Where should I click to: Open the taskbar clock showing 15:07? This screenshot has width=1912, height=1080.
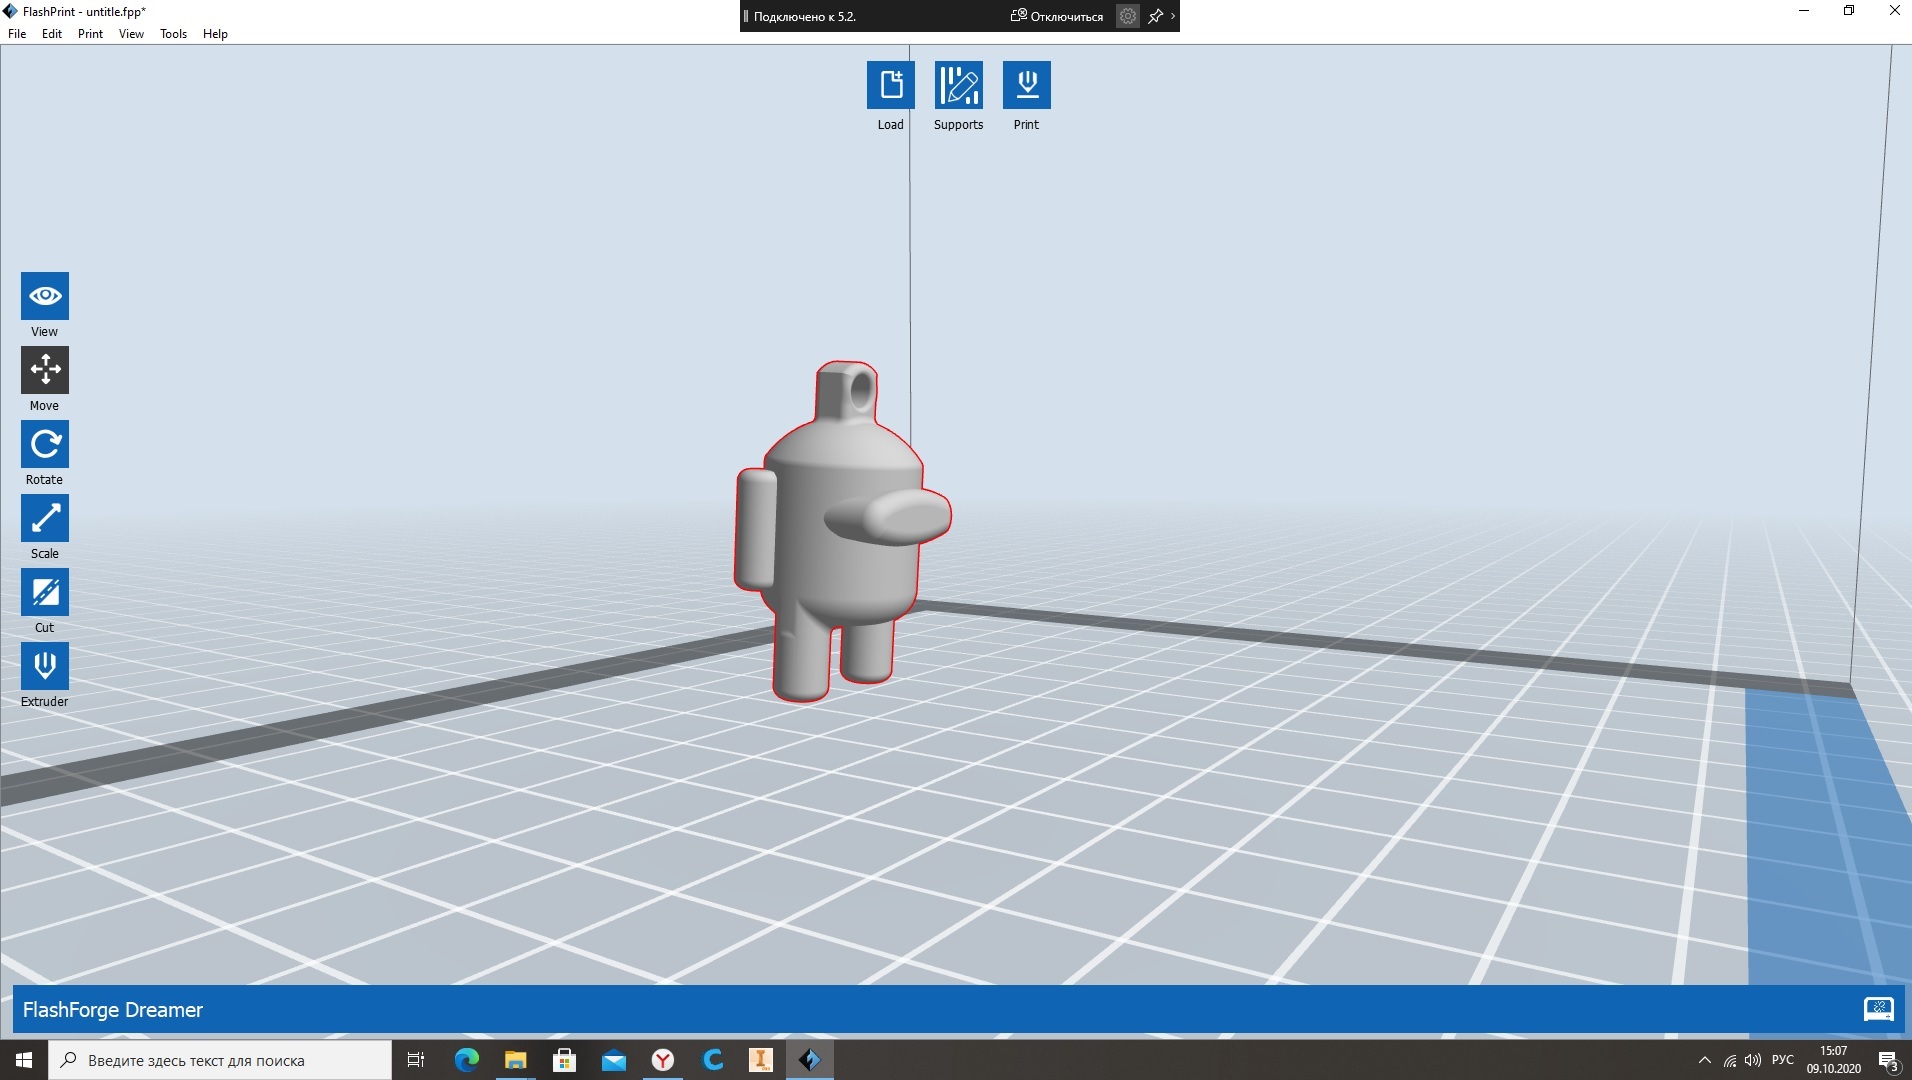pyautogui.click(x=1834, y=1060)
